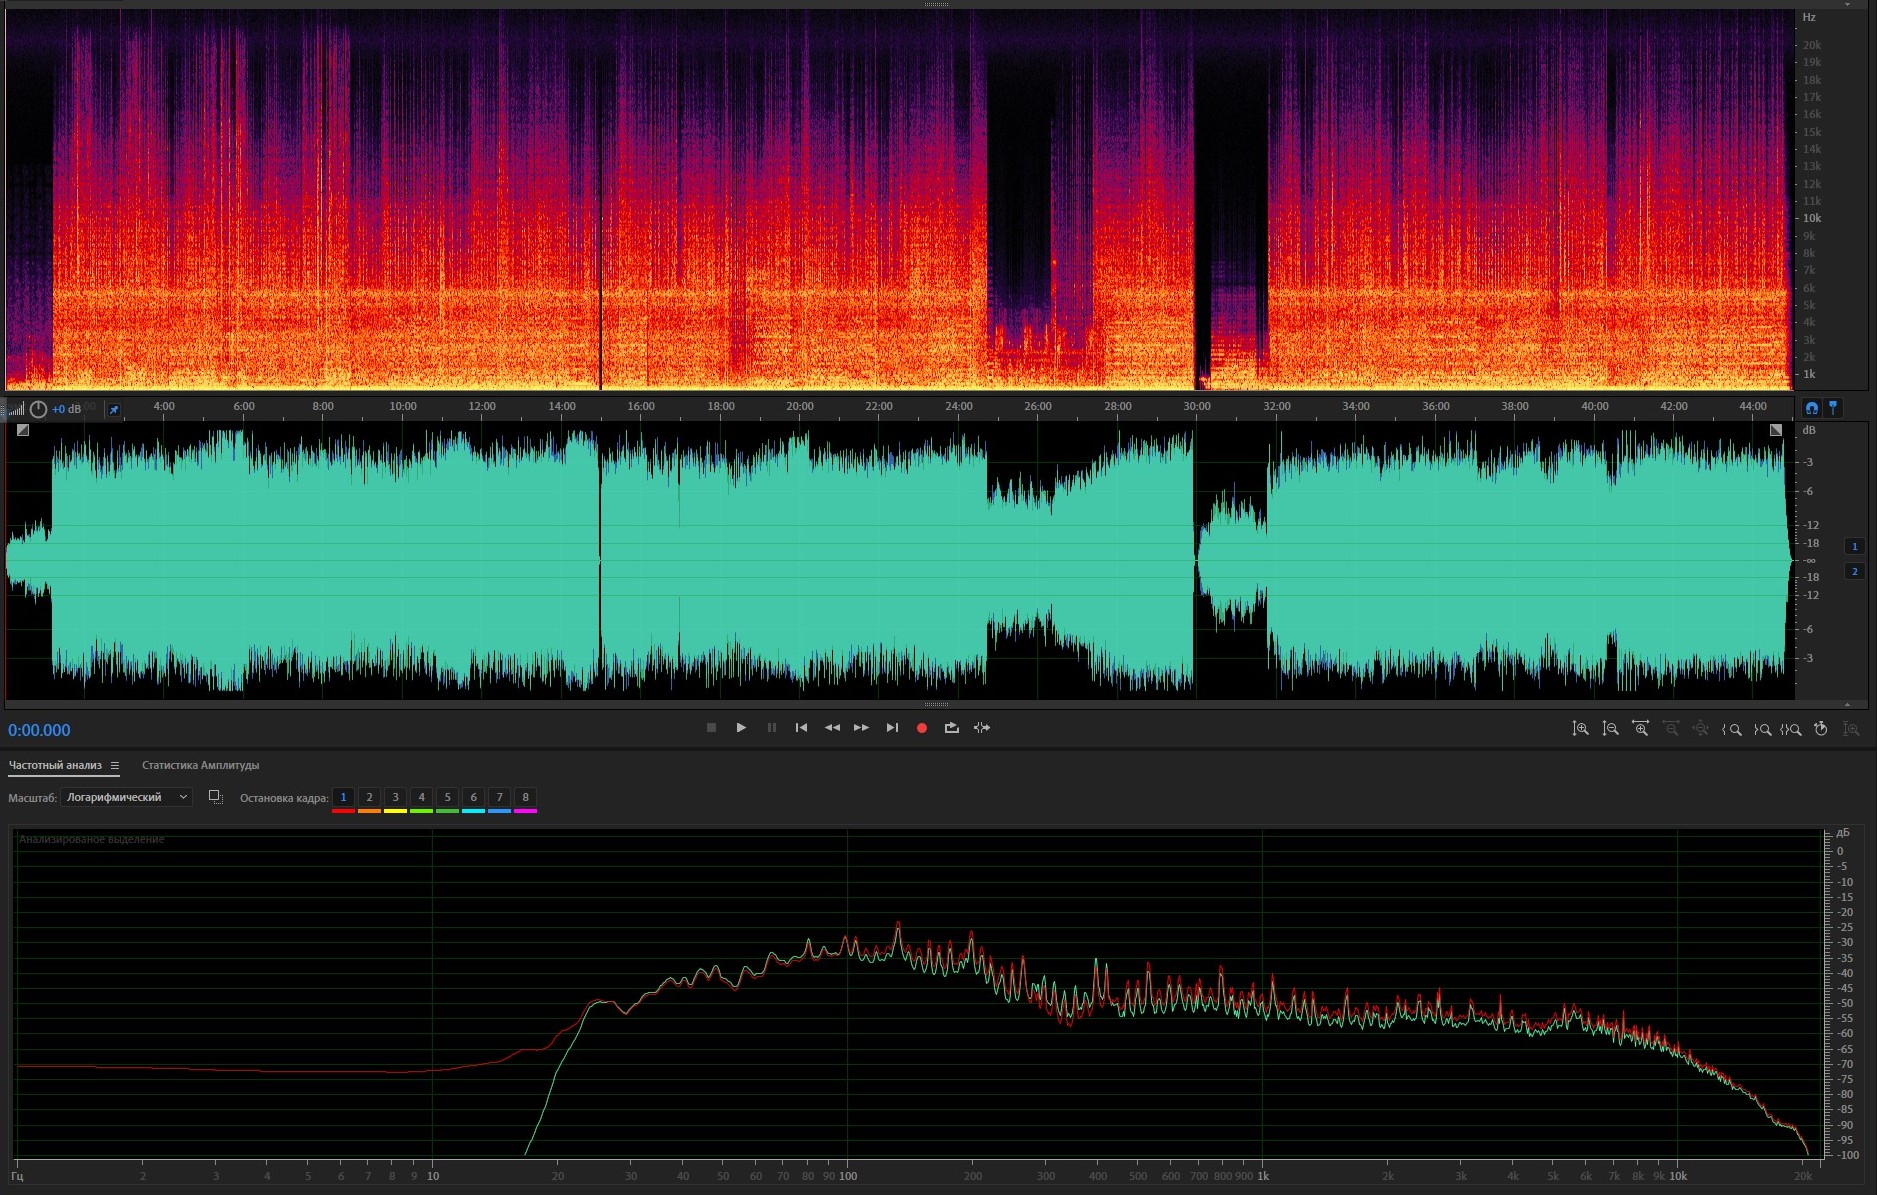This screenshot has height=1195, width=1877.
Task: Zoom in at the selection in-point
Action: click(1732, 729)
